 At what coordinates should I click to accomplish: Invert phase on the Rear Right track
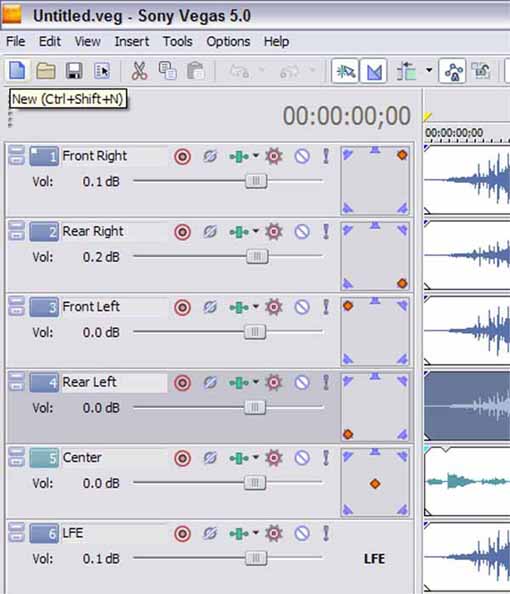[x=210, y=231]
